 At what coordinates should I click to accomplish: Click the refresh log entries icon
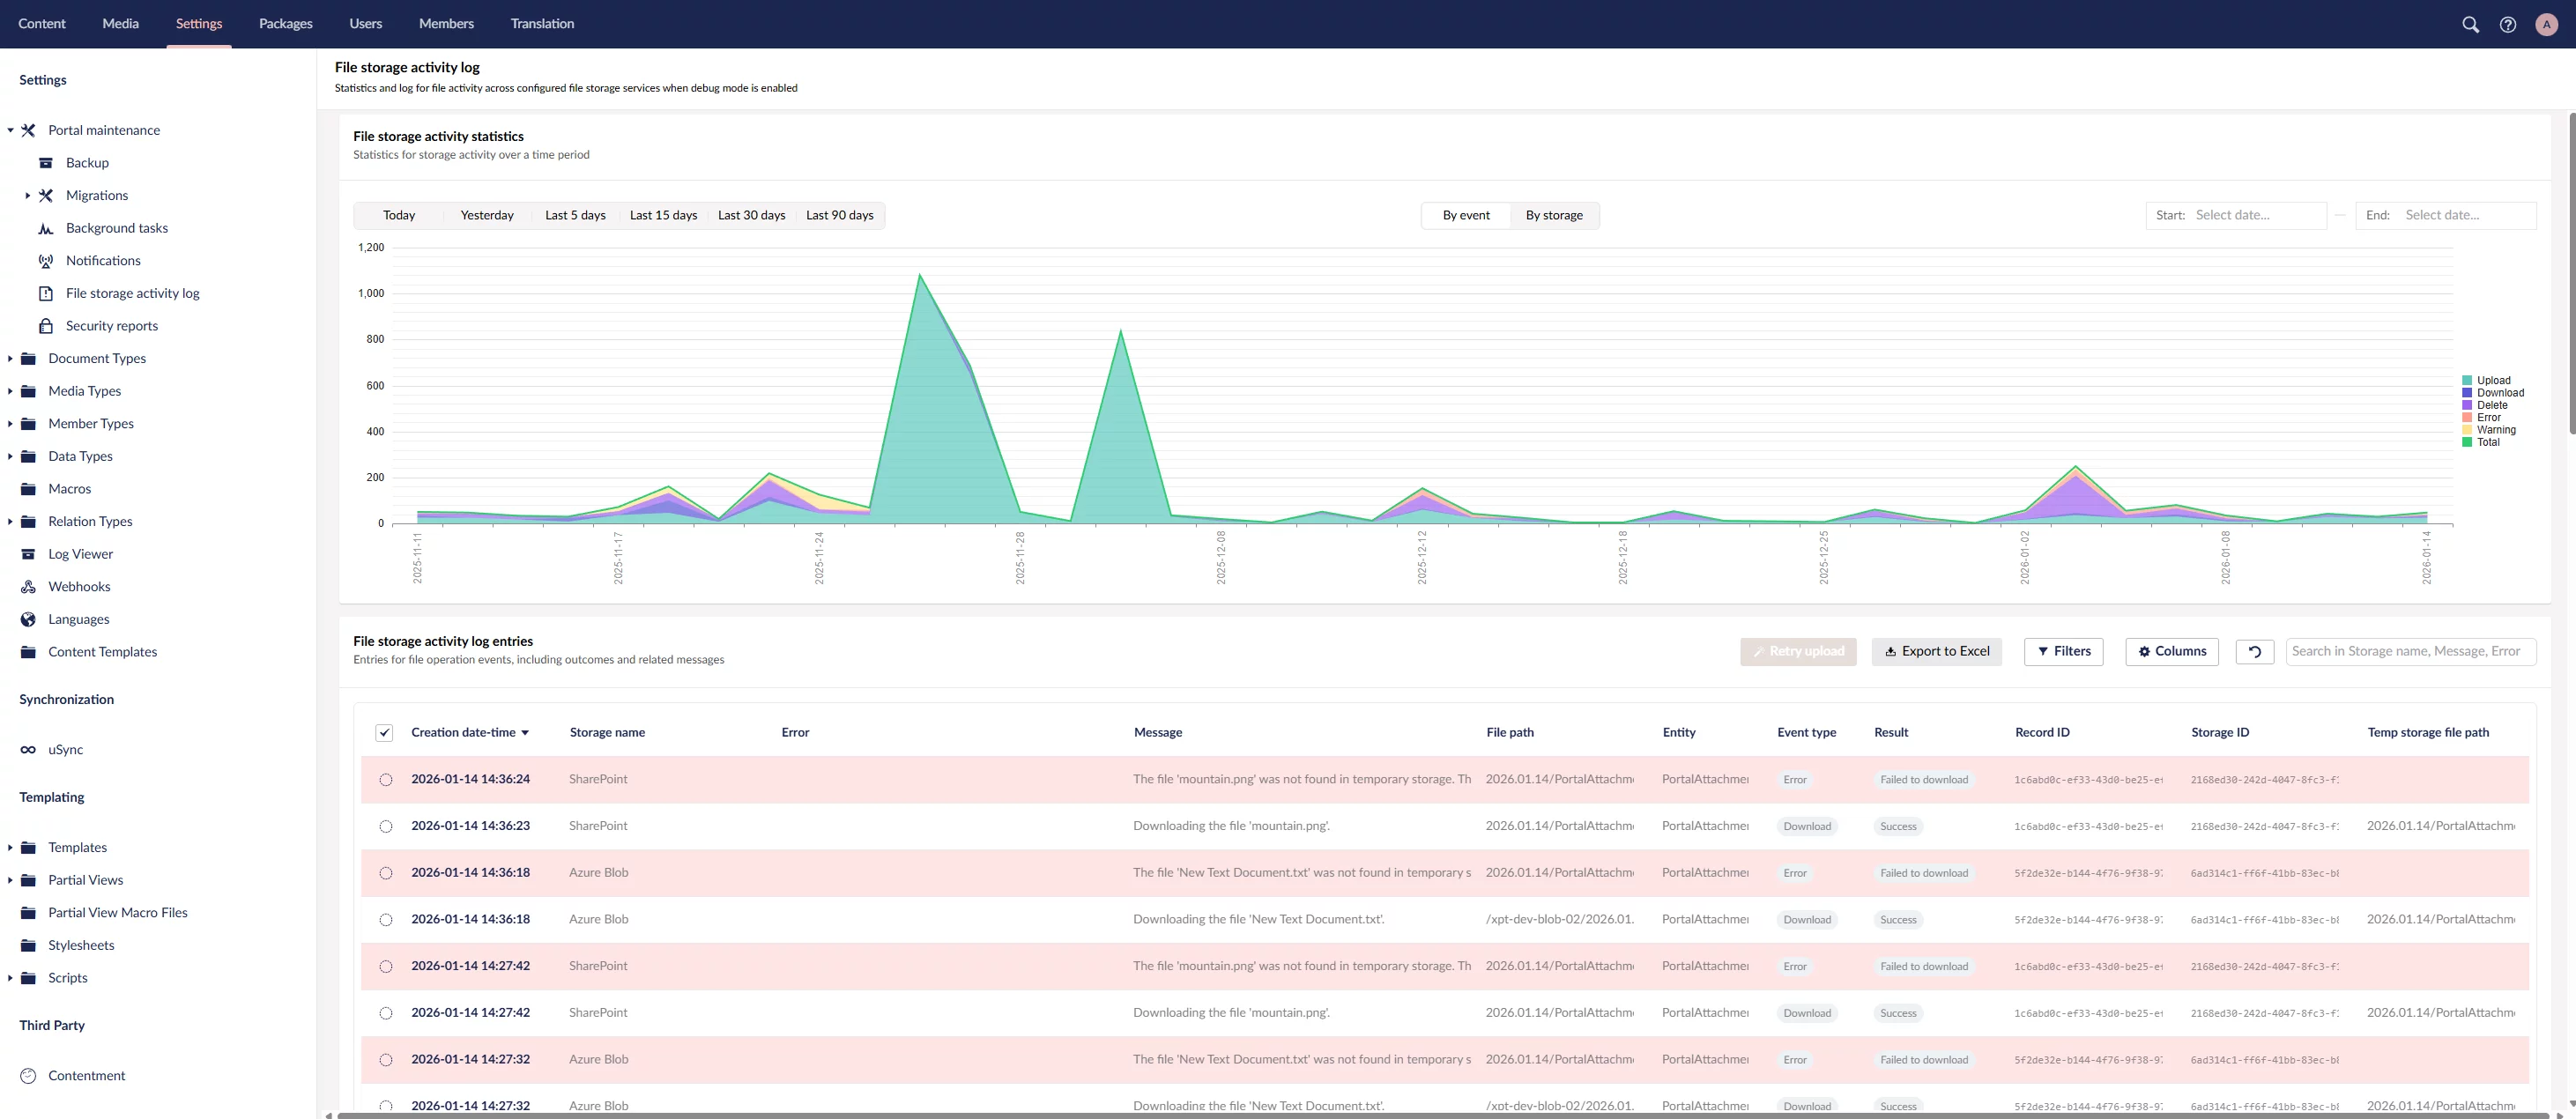click(2254, 652)
